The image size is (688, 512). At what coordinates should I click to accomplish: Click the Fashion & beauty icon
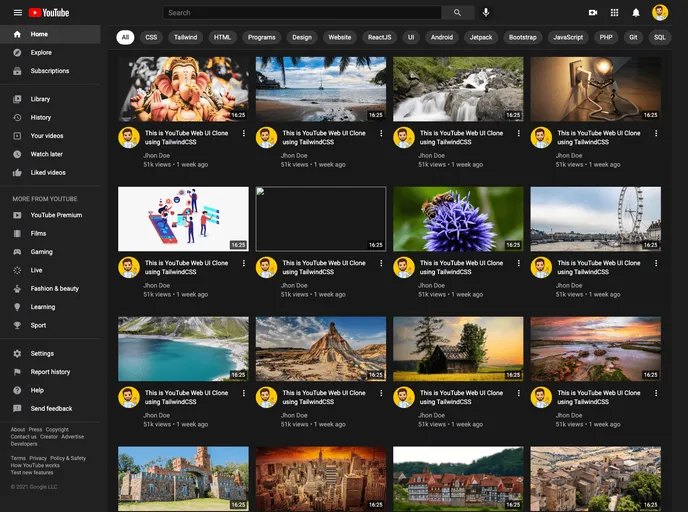pos(17,289)
